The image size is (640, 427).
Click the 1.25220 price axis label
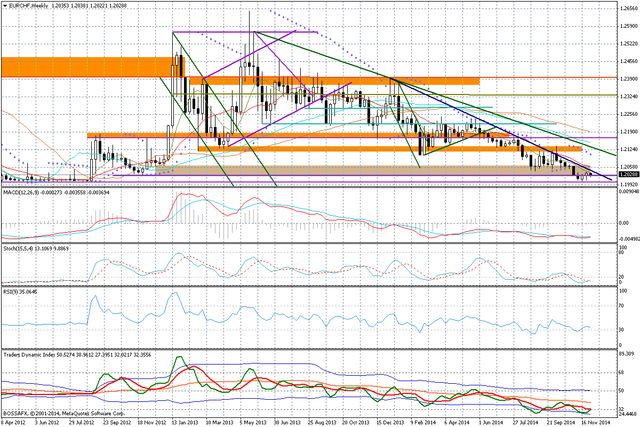coord(629,43)
